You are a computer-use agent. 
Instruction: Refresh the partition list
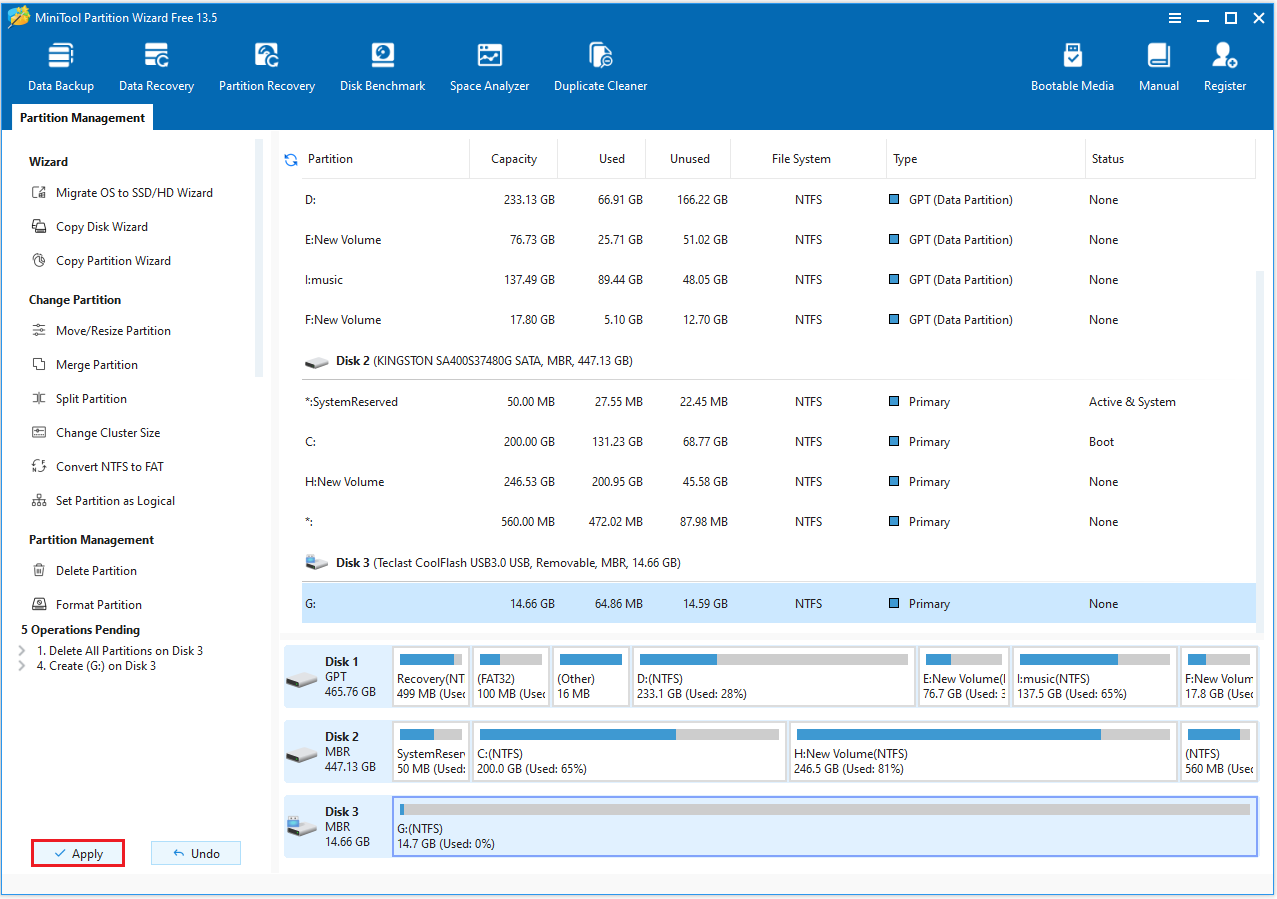pos(290,158)
